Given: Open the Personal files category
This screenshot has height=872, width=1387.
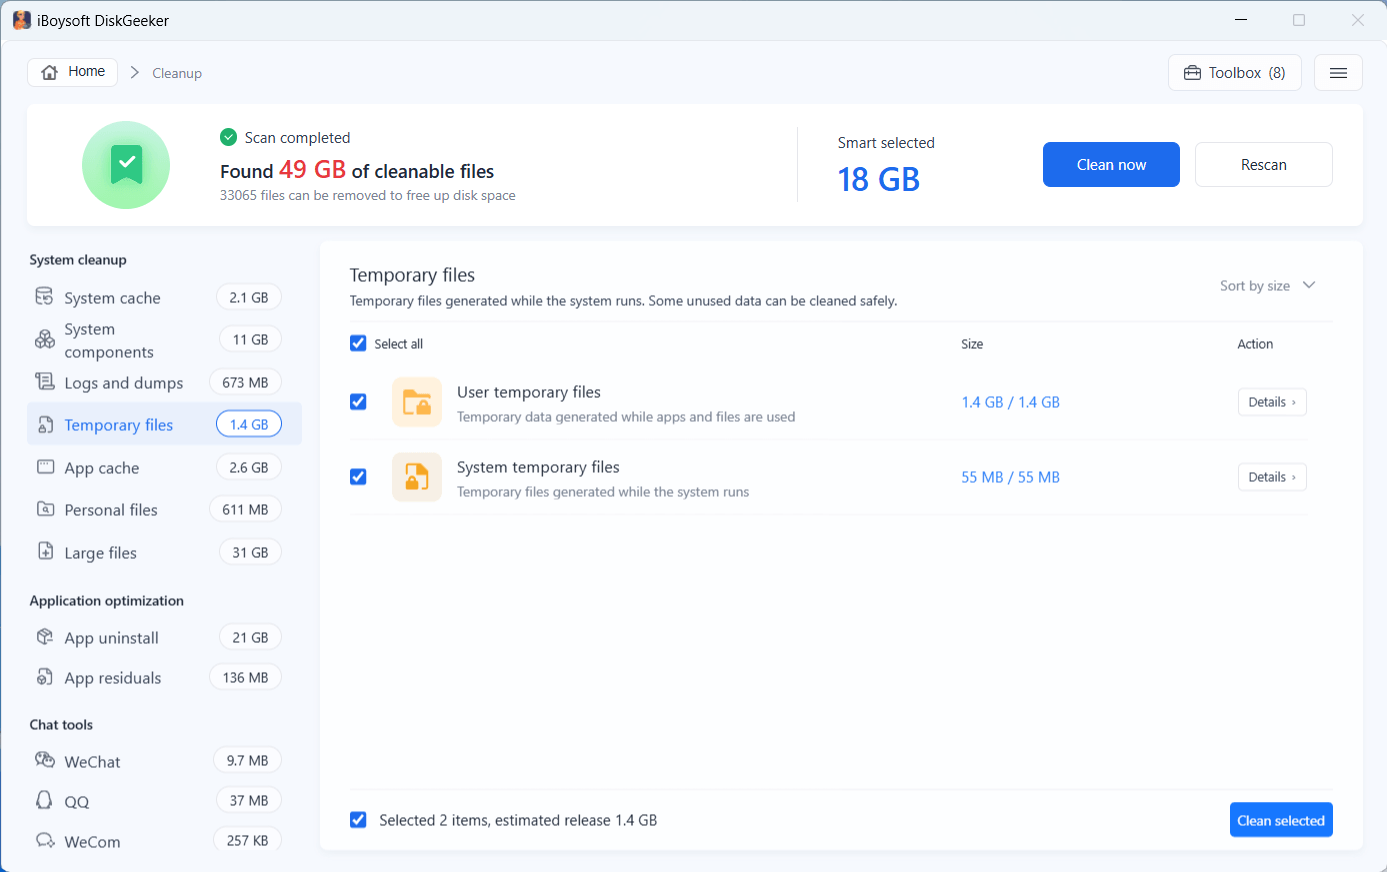Looking at the screenshot, I should click(x=164, y=509).
